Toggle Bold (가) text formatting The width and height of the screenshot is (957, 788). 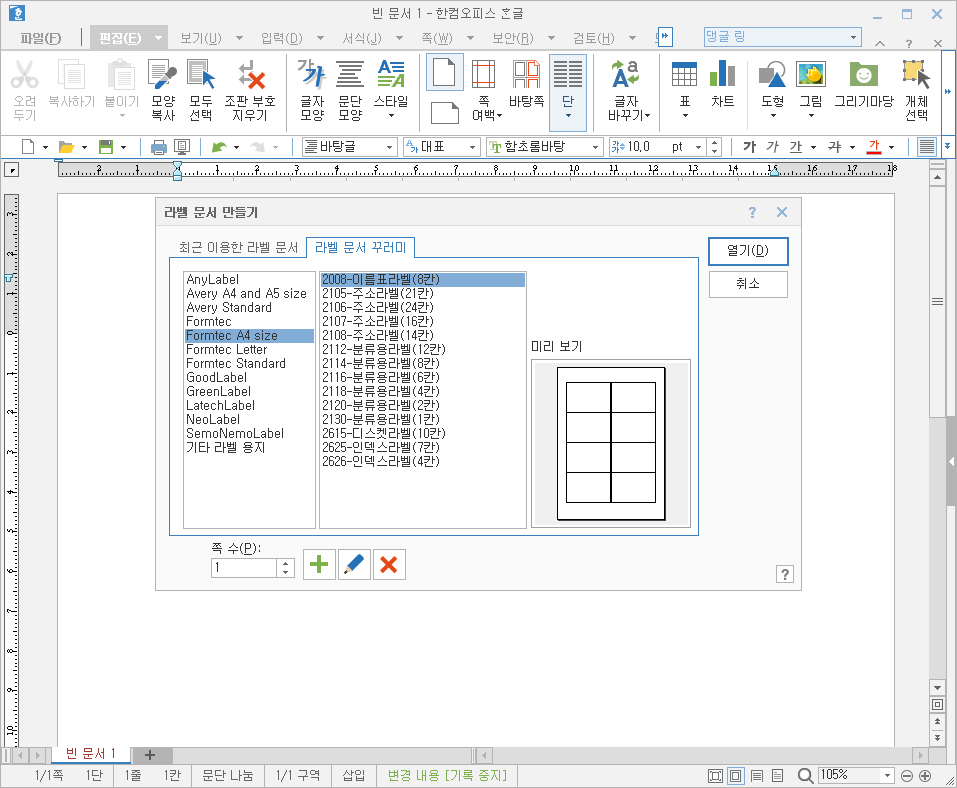pos(749,146)
